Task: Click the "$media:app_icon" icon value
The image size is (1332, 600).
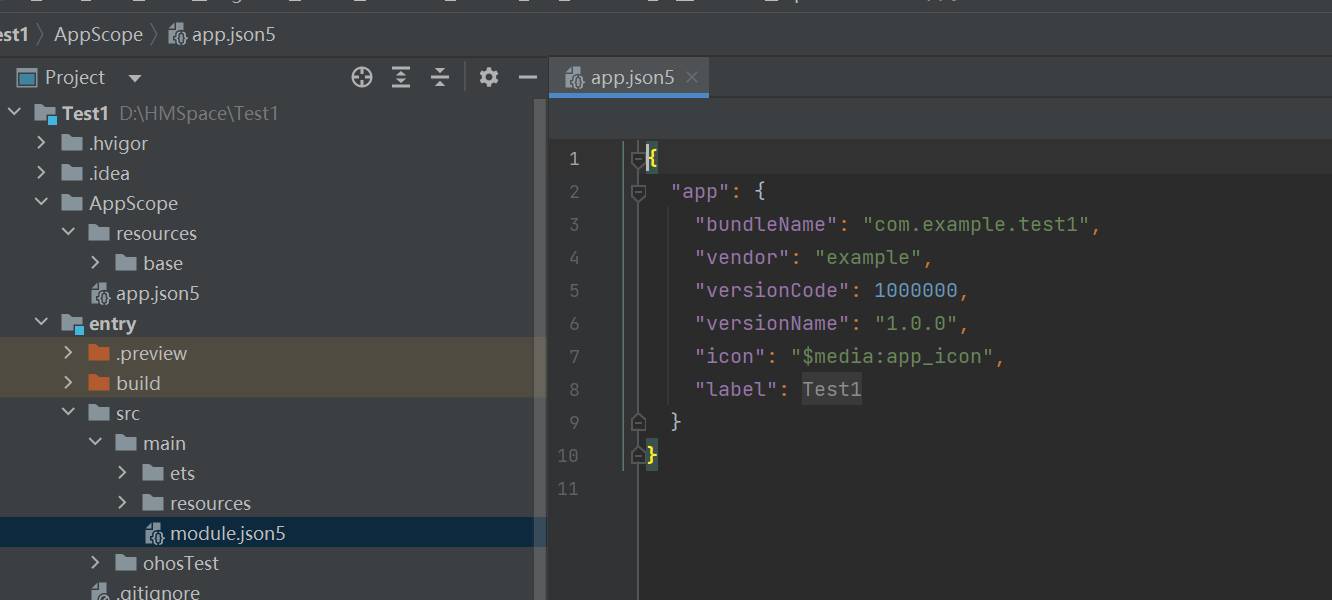Action: click(892, 356)
